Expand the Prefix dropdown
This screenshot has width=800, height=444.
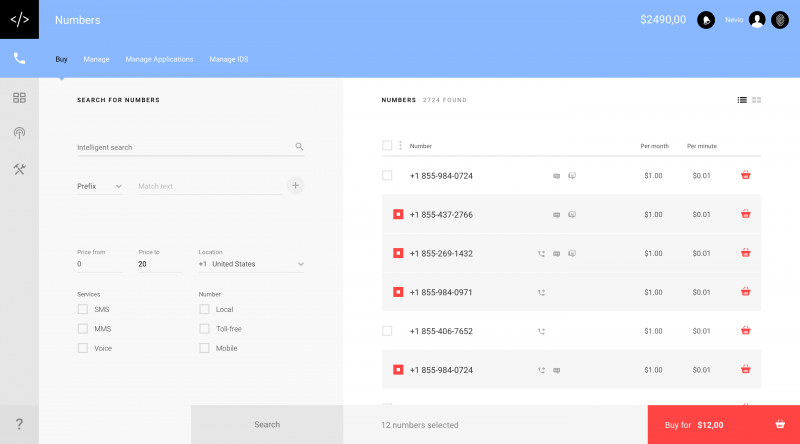(99, 186)
